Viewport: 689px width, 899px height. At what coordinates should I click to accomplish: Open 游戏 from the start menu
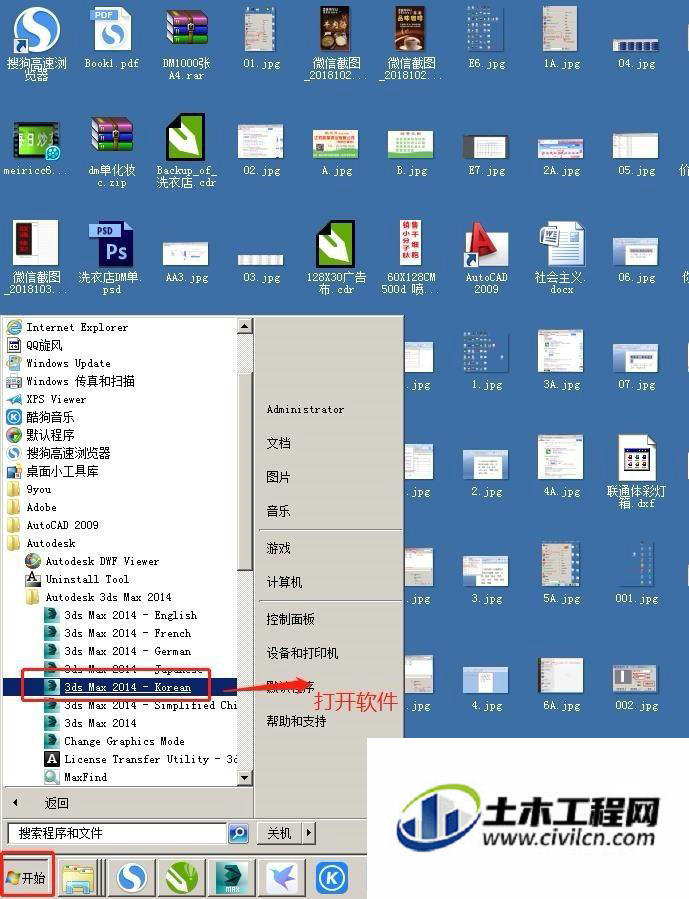click(x=279, y=549)
